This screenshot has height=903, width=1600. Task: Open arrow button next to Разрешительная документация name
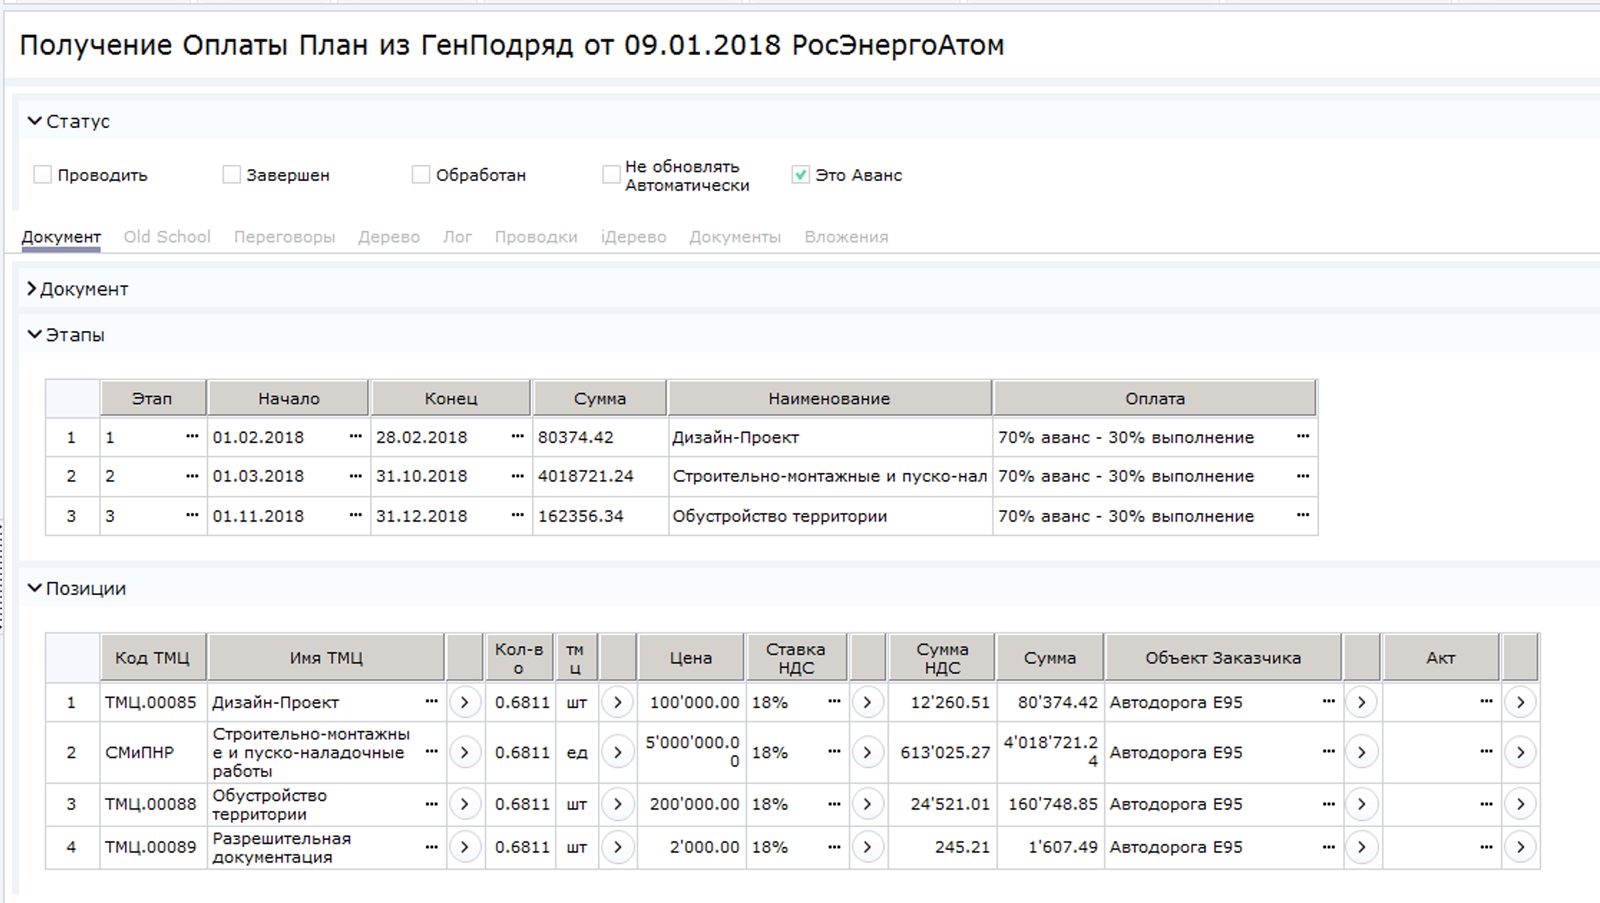(x=465, y=847)
